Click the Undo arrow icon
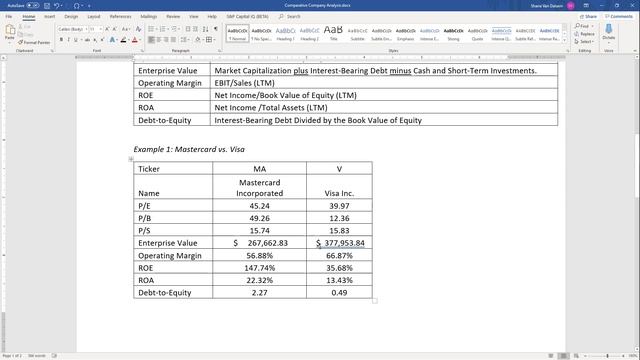This screenshot has width=640, height=360. 57,6
